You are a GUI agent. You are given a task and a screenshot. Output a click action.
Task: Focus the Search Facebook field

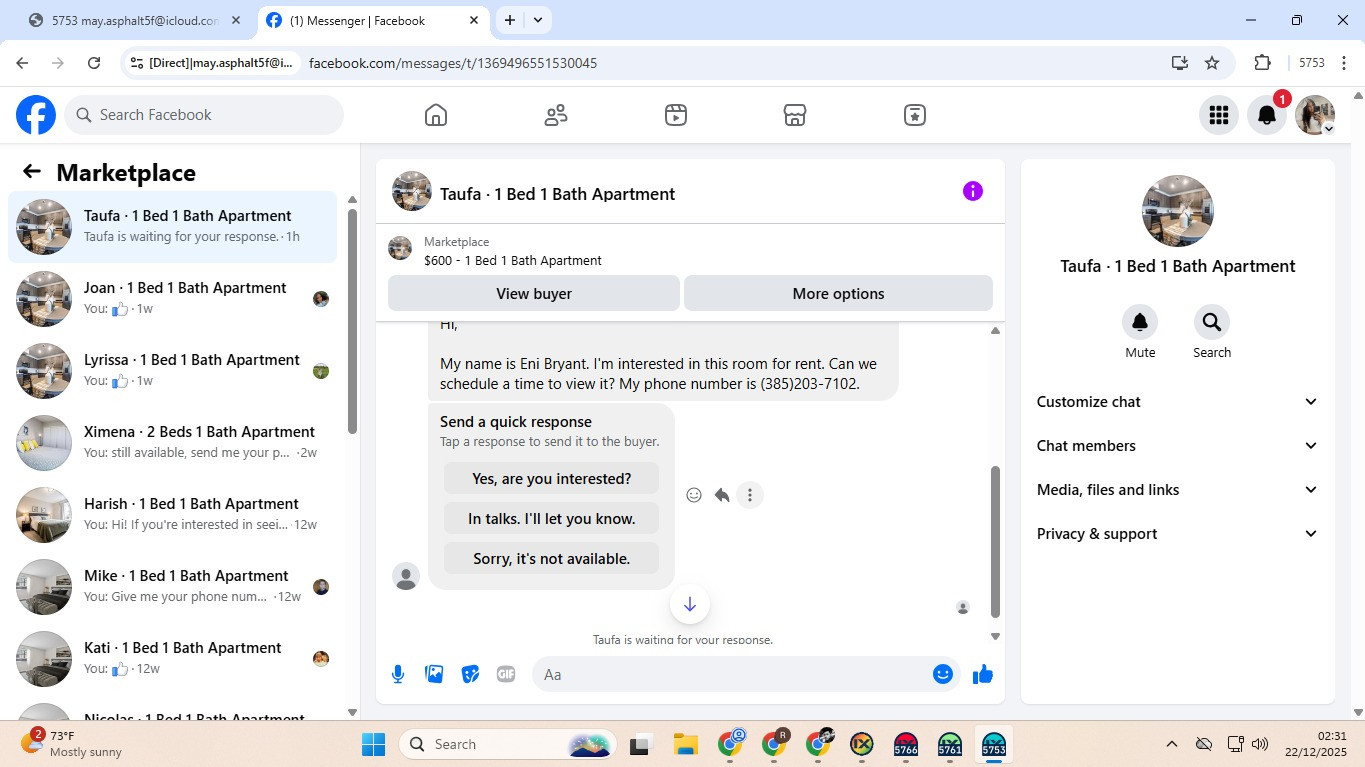click(204, 115)
